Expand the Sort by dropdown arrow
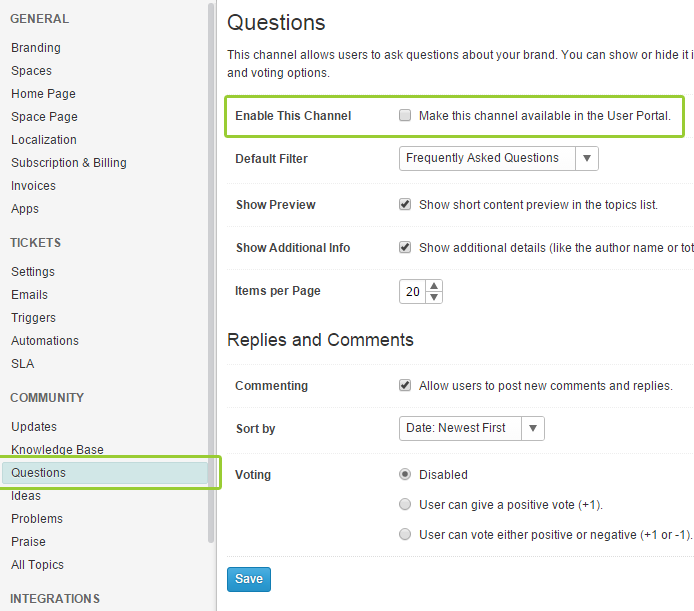This screenshot has height=611, width=694. click(533, 428)
